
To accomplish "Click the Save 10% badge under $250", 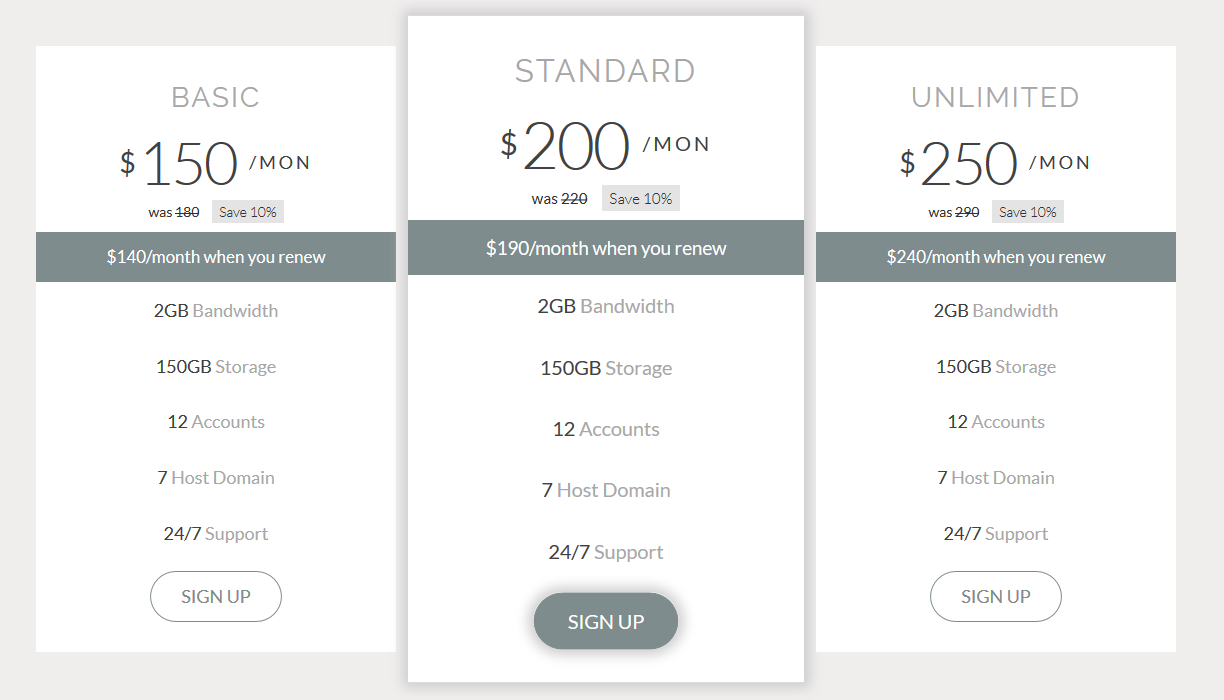I will pyautogui.click(x=1028, y=212).
